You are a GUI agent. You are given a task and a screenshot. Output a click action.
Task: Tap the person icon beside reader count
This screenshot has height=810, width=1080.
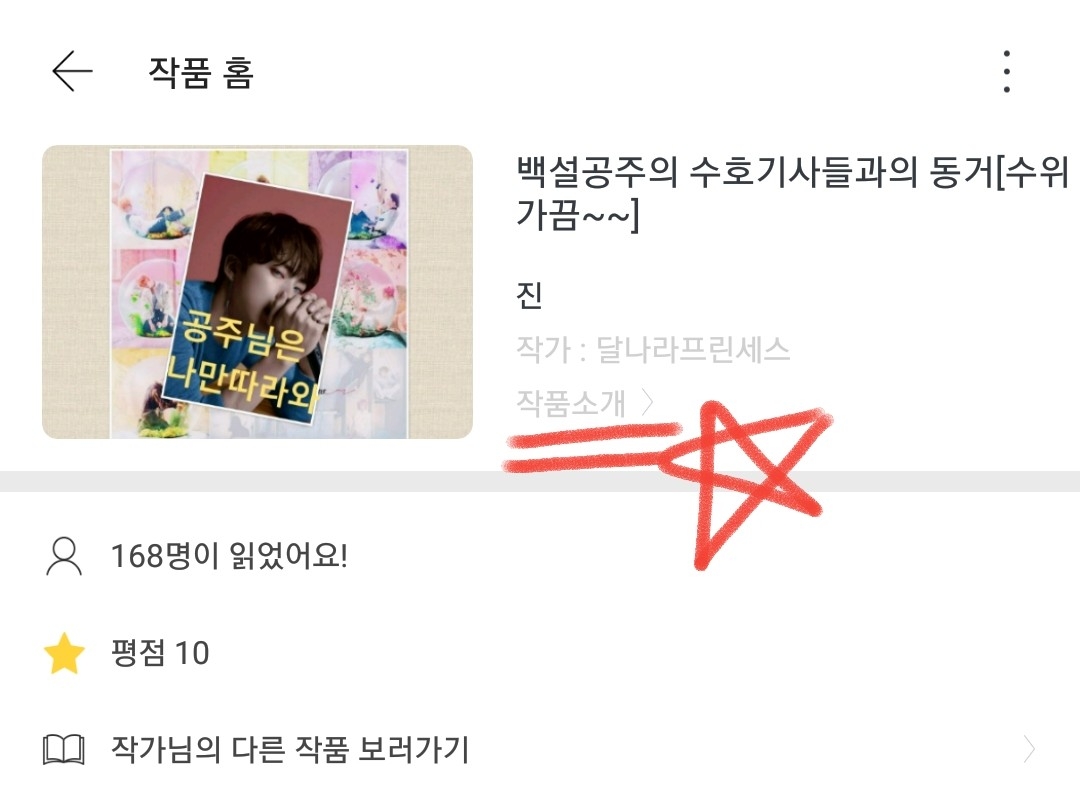(x=63, y=557)
